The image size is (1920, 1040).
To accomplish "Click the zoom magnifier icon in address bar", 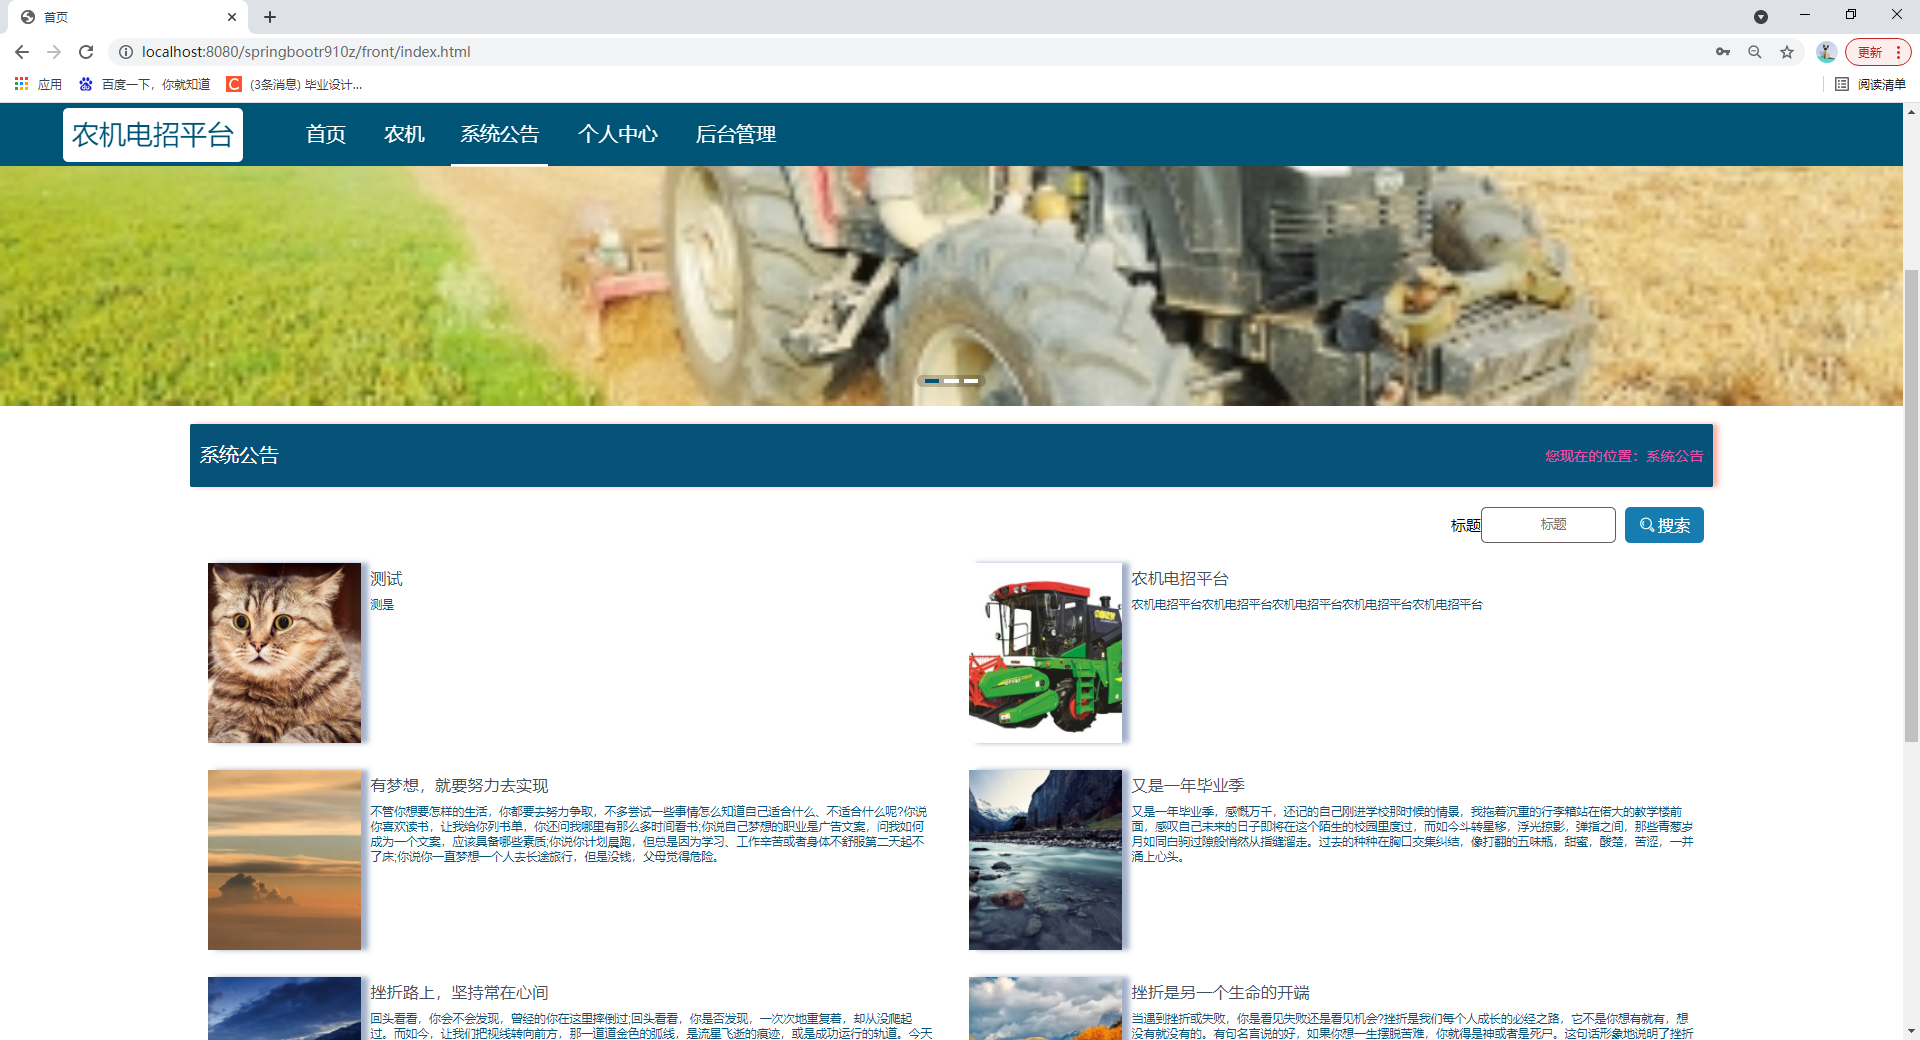I will coord(1755,52).
